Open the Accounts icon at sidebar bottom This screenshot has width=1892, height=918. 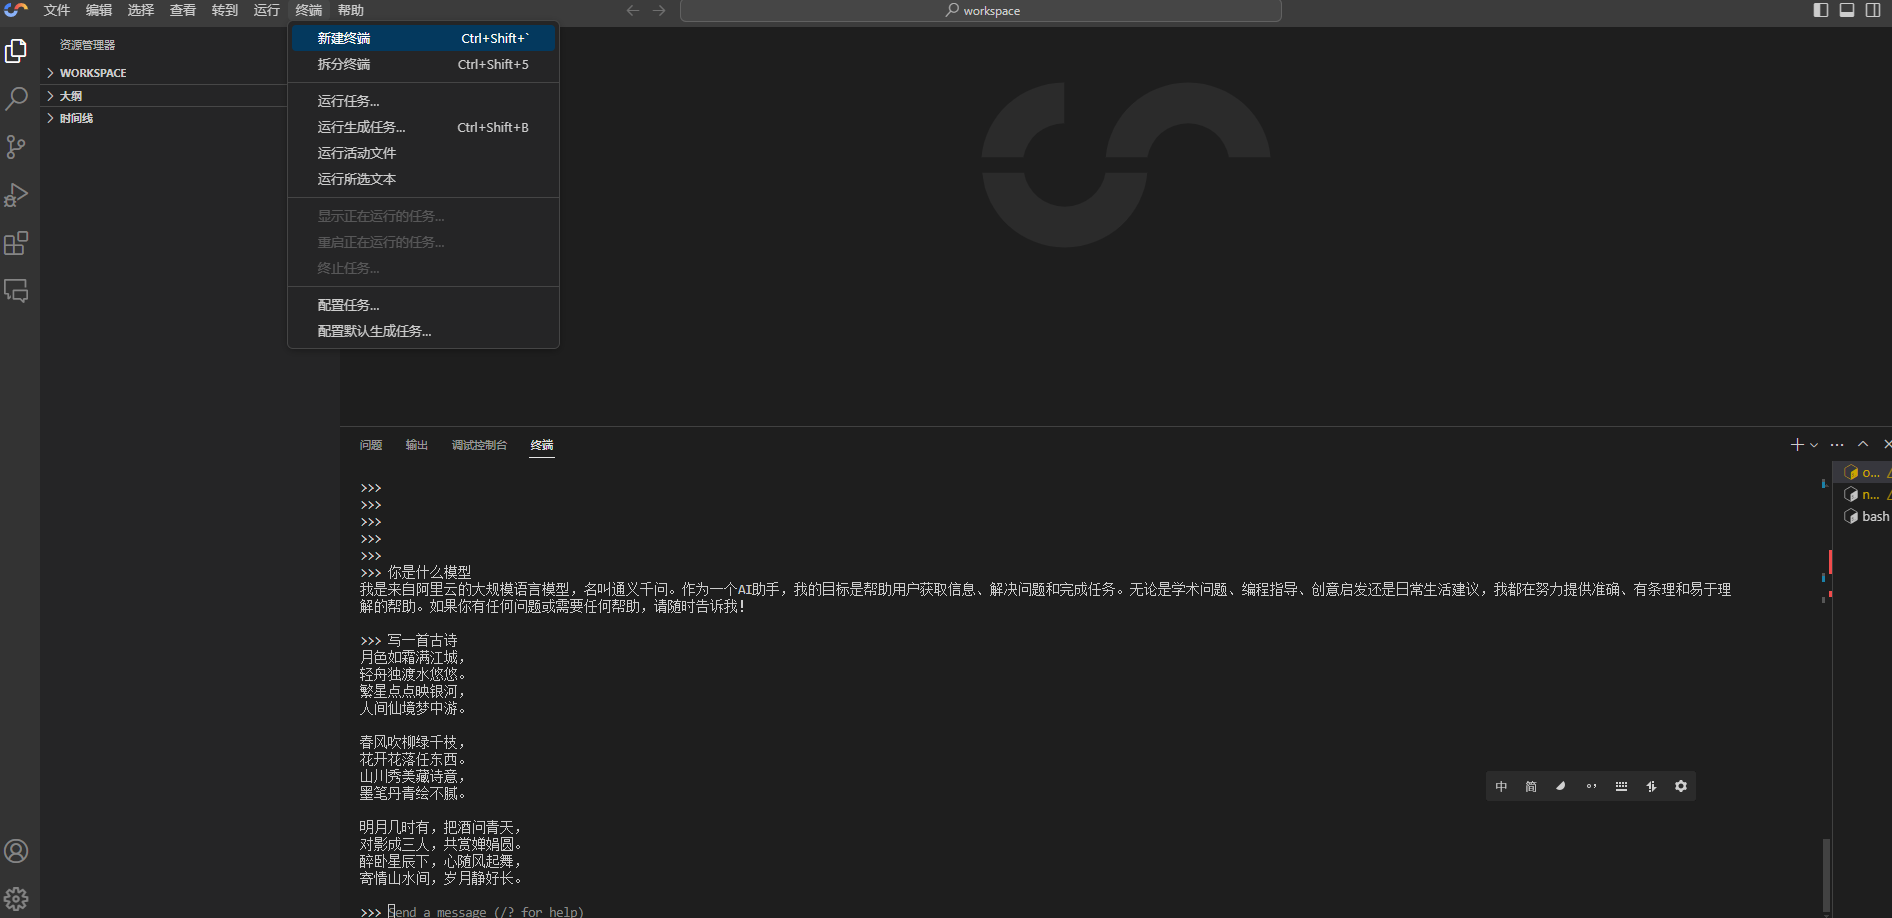pyautogui.click(x=16, y=851)
